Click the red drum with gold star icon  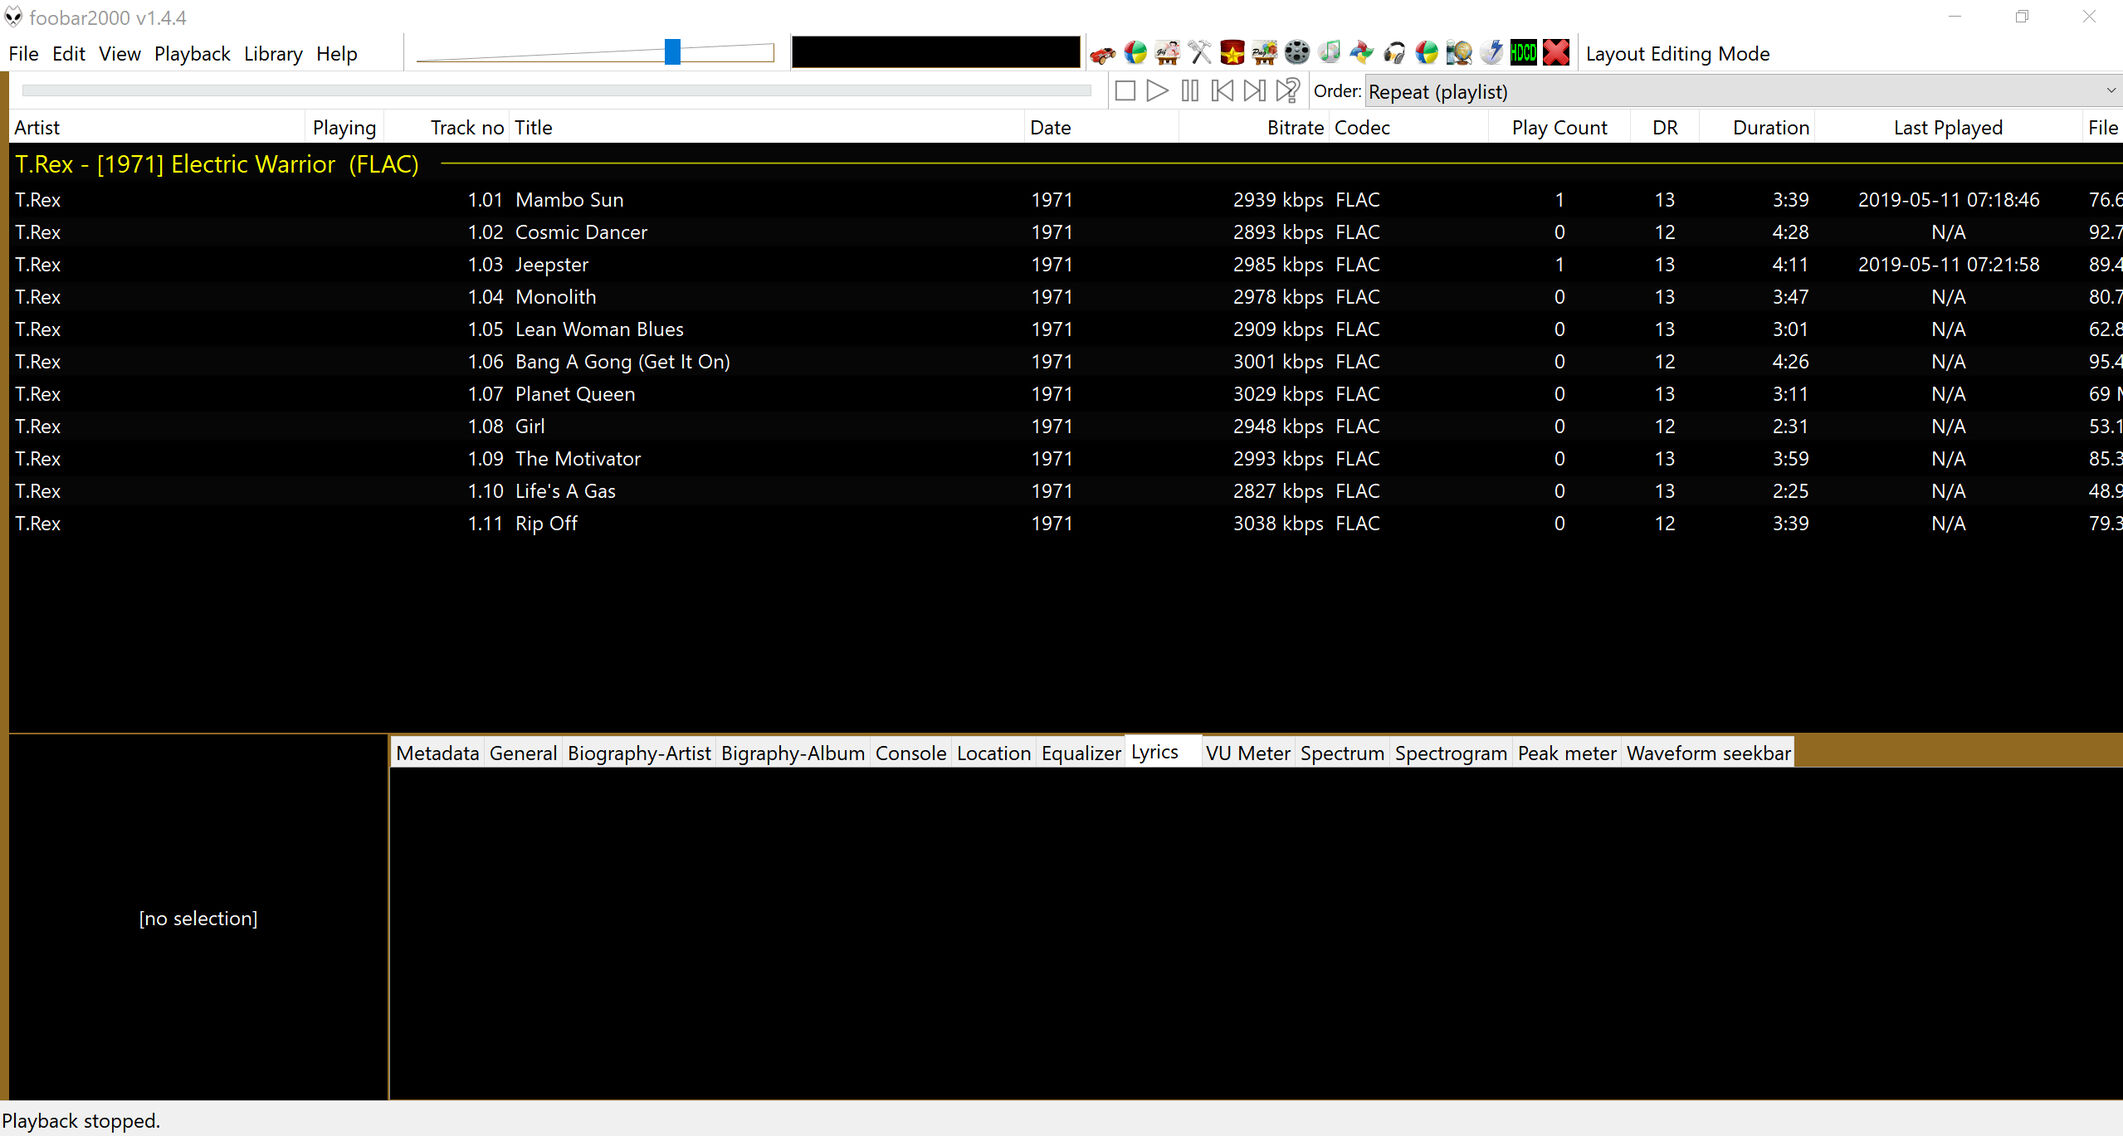point(1232,53)
